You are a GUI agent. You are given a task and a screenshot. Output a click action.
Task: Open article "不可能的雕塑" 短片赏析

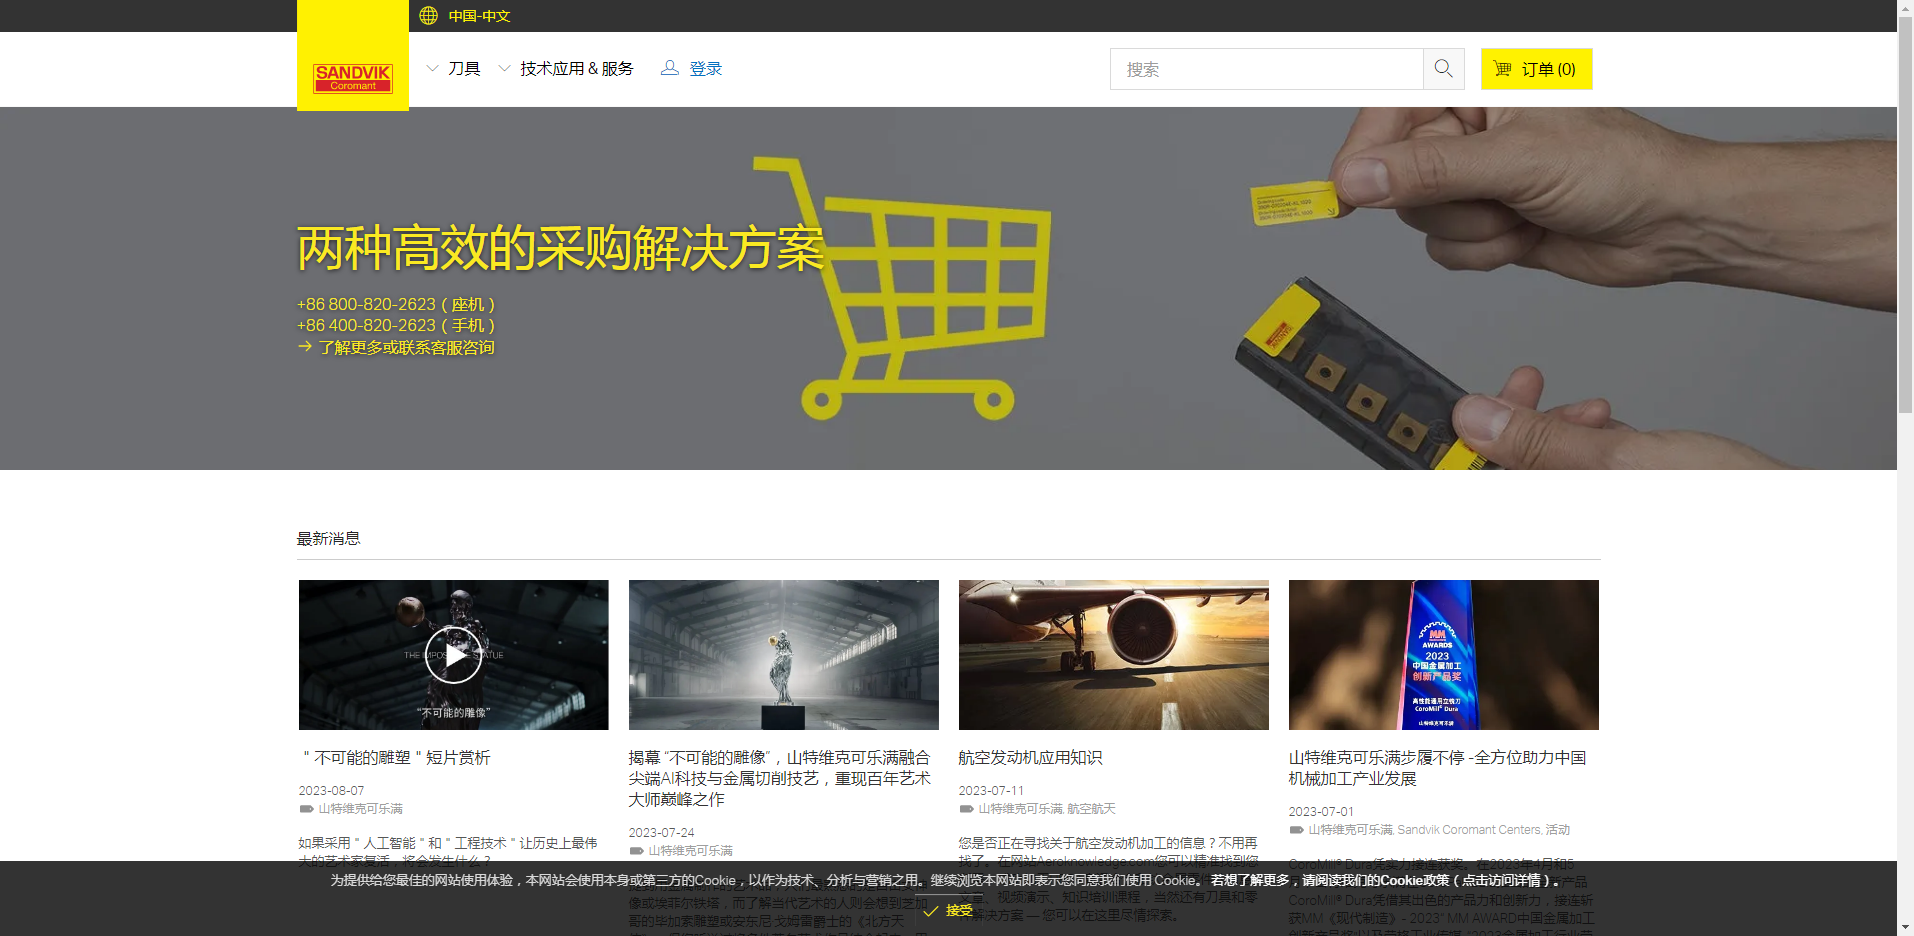click(x=395, y=758)
